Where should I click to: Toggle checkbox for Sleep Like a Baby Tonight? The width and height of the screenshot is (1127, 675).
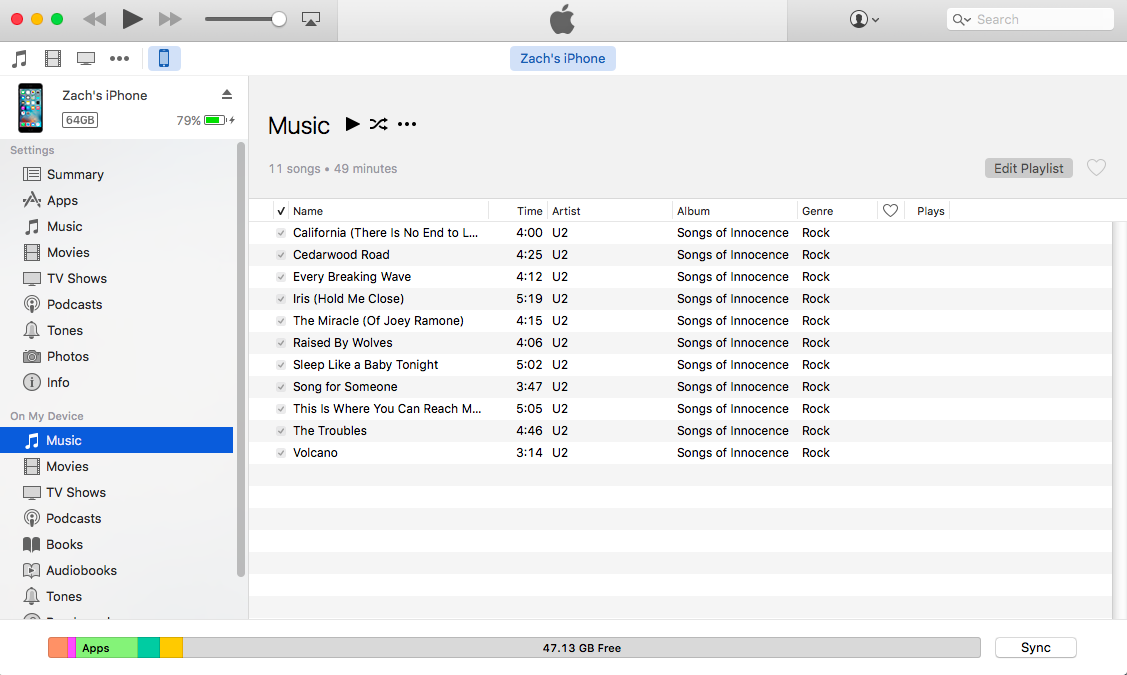[x=281, y=365]
